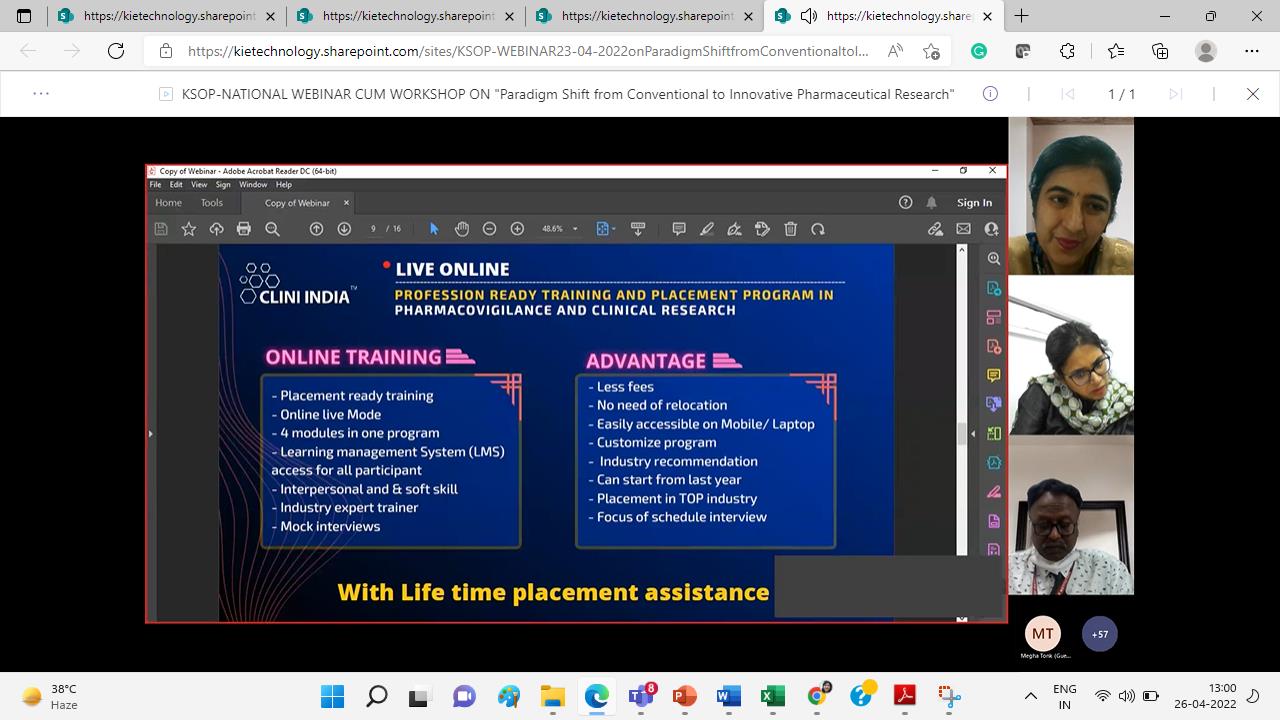Open the Grammarly extension icon
Viewport: 1280px width, 720px height.
coord(979,51)
